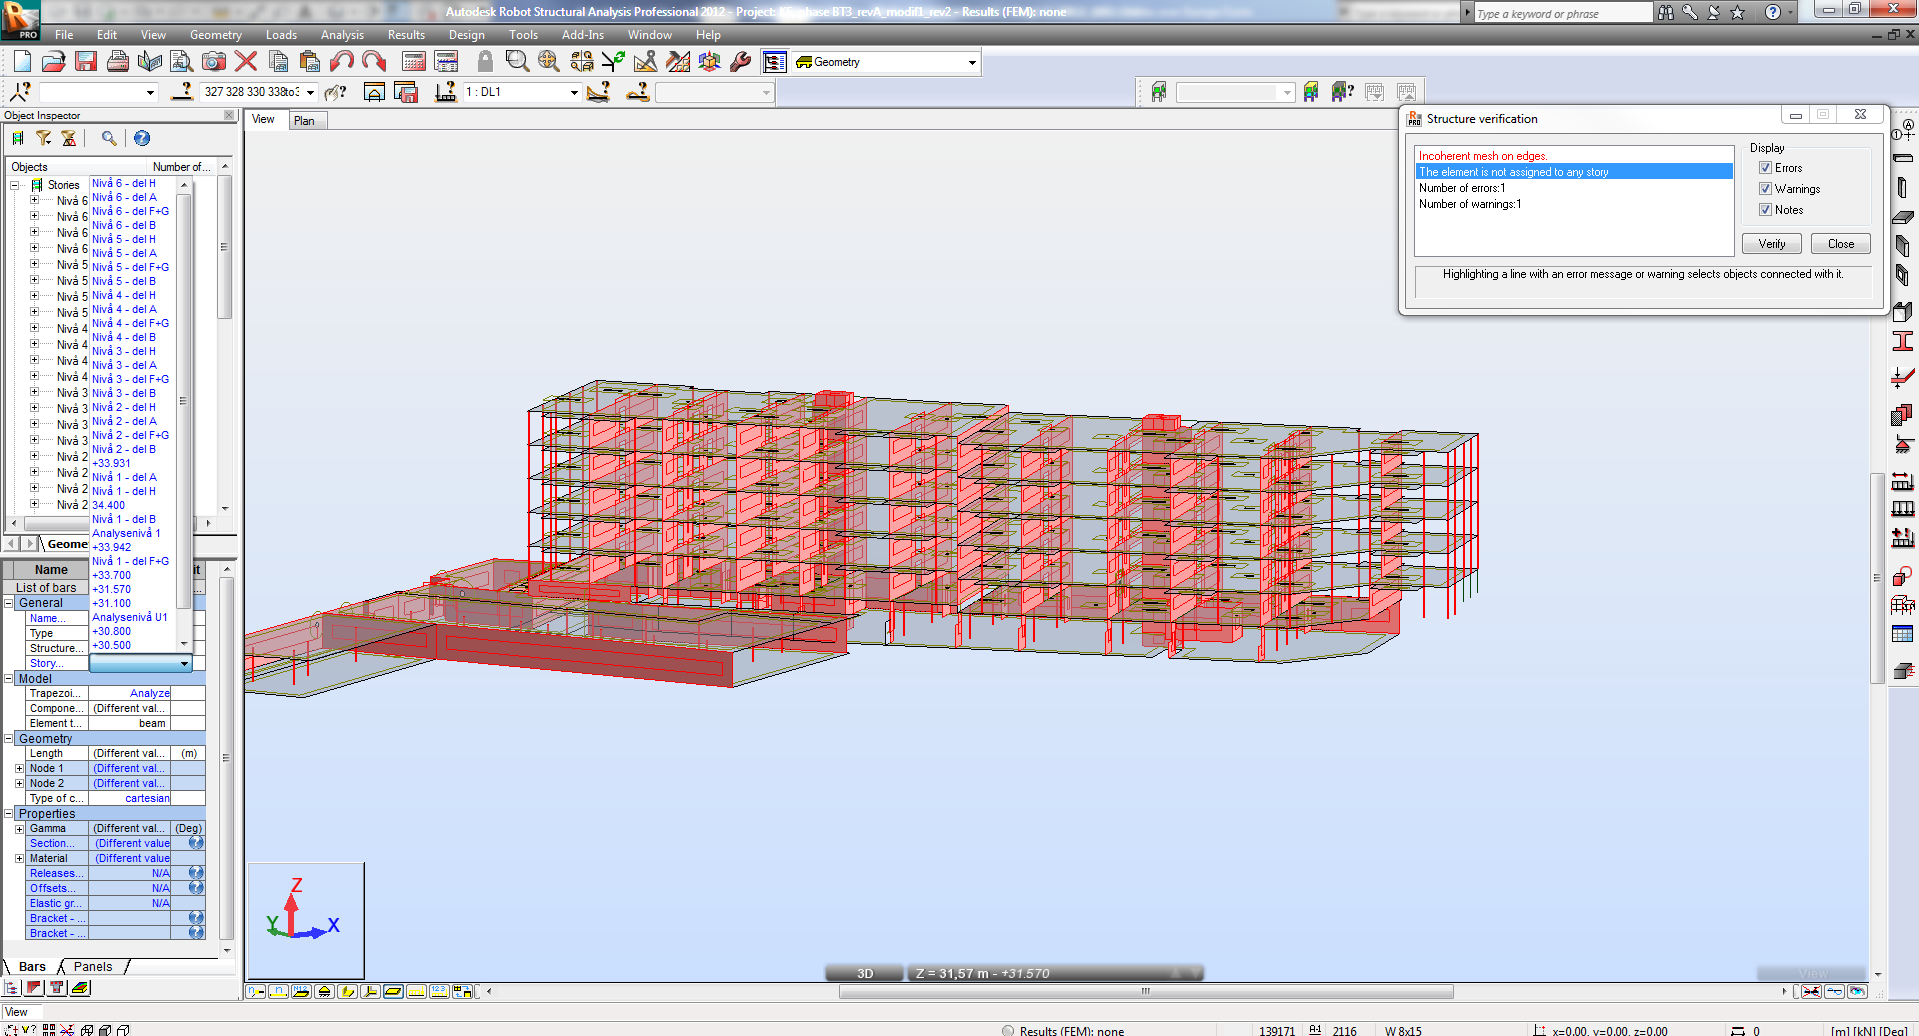Image resolution: width=1919 pixels, height=1036 pixels.
Task: Open the Results menu
Action: point(406,35)
